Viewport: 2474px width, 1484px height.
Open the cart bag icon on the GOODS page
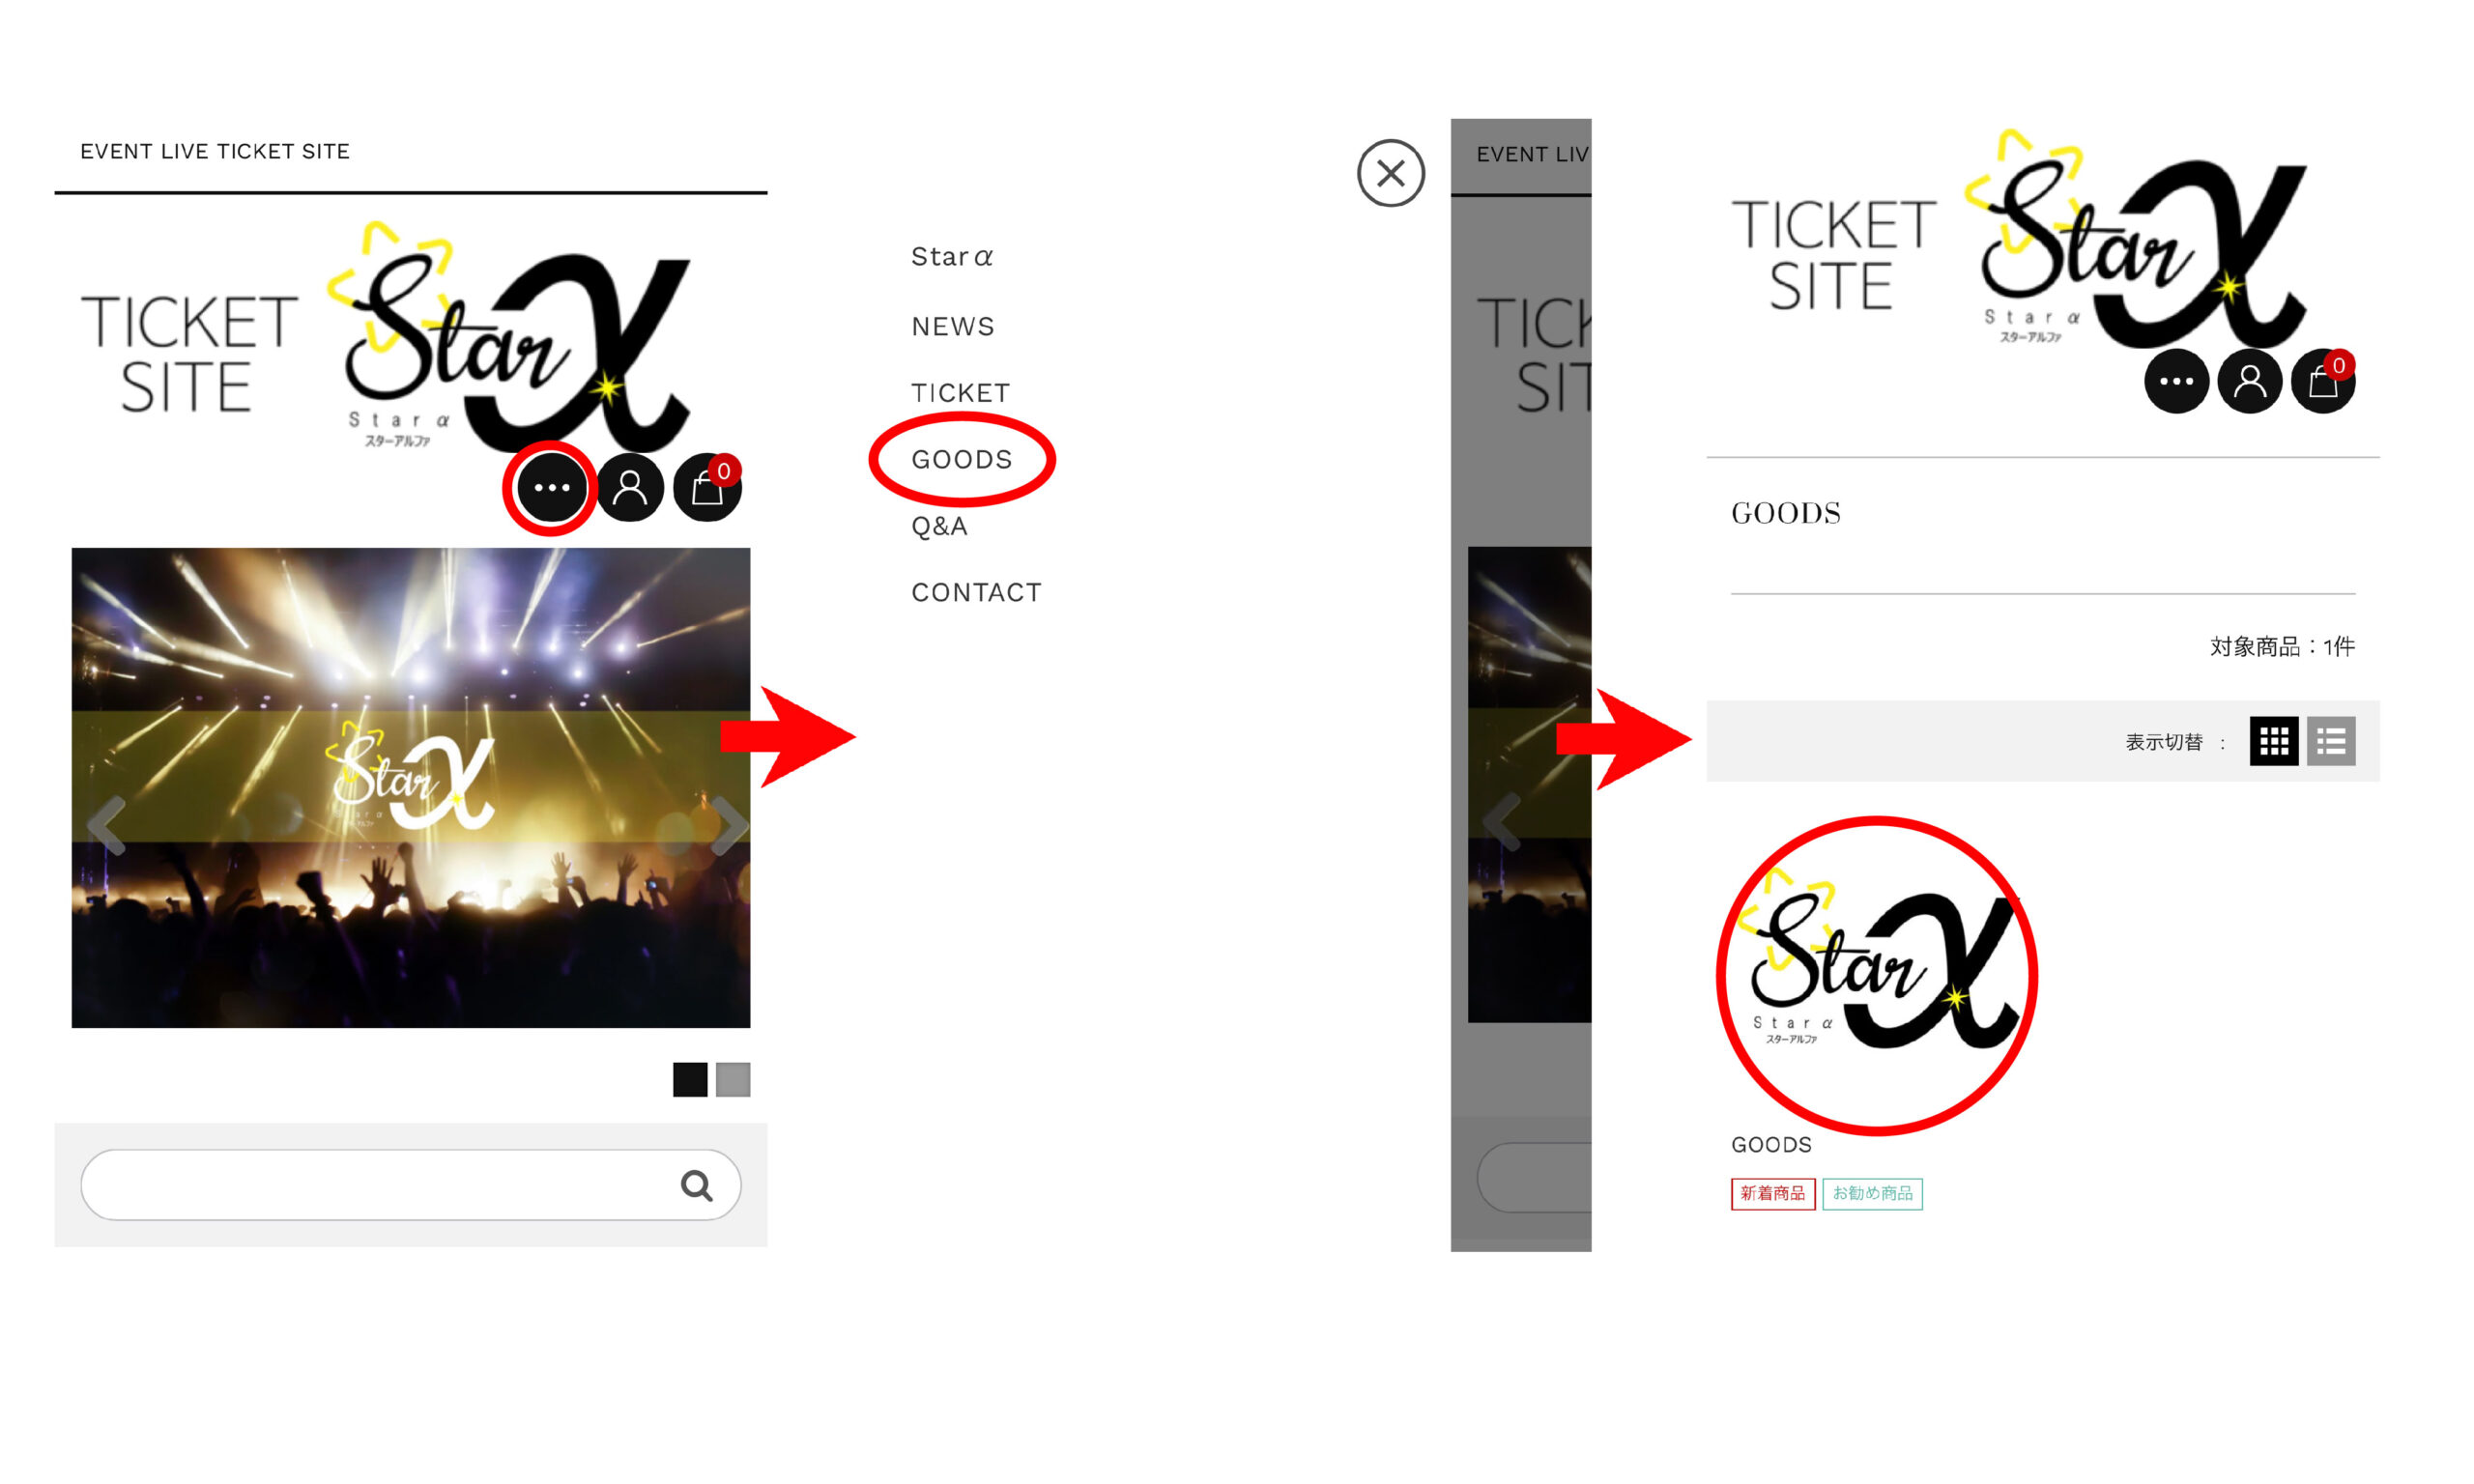(x=2323, y=381)
